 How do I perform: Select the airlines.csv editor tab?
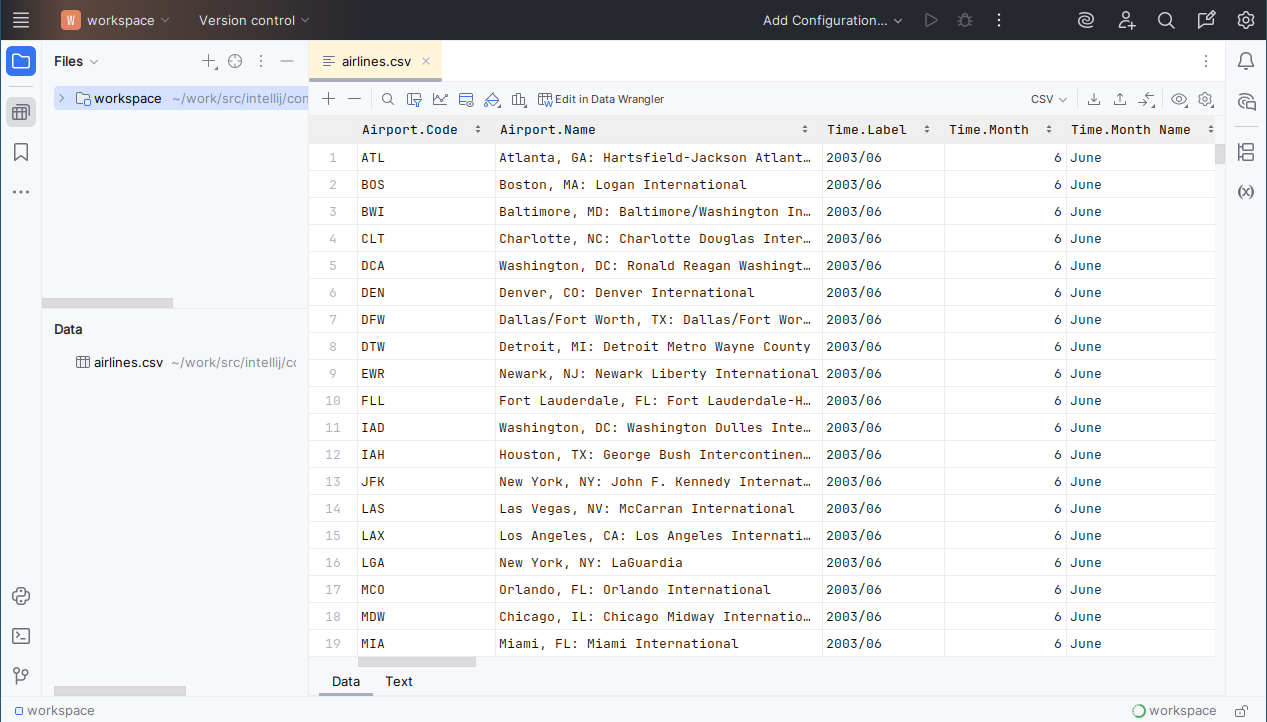(x=375, y=61)
